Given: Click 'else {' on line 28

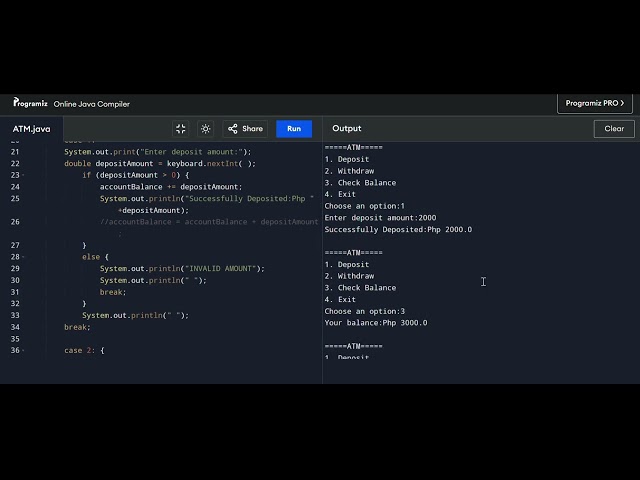Looking at the screenshot, I should coord(95,257).
